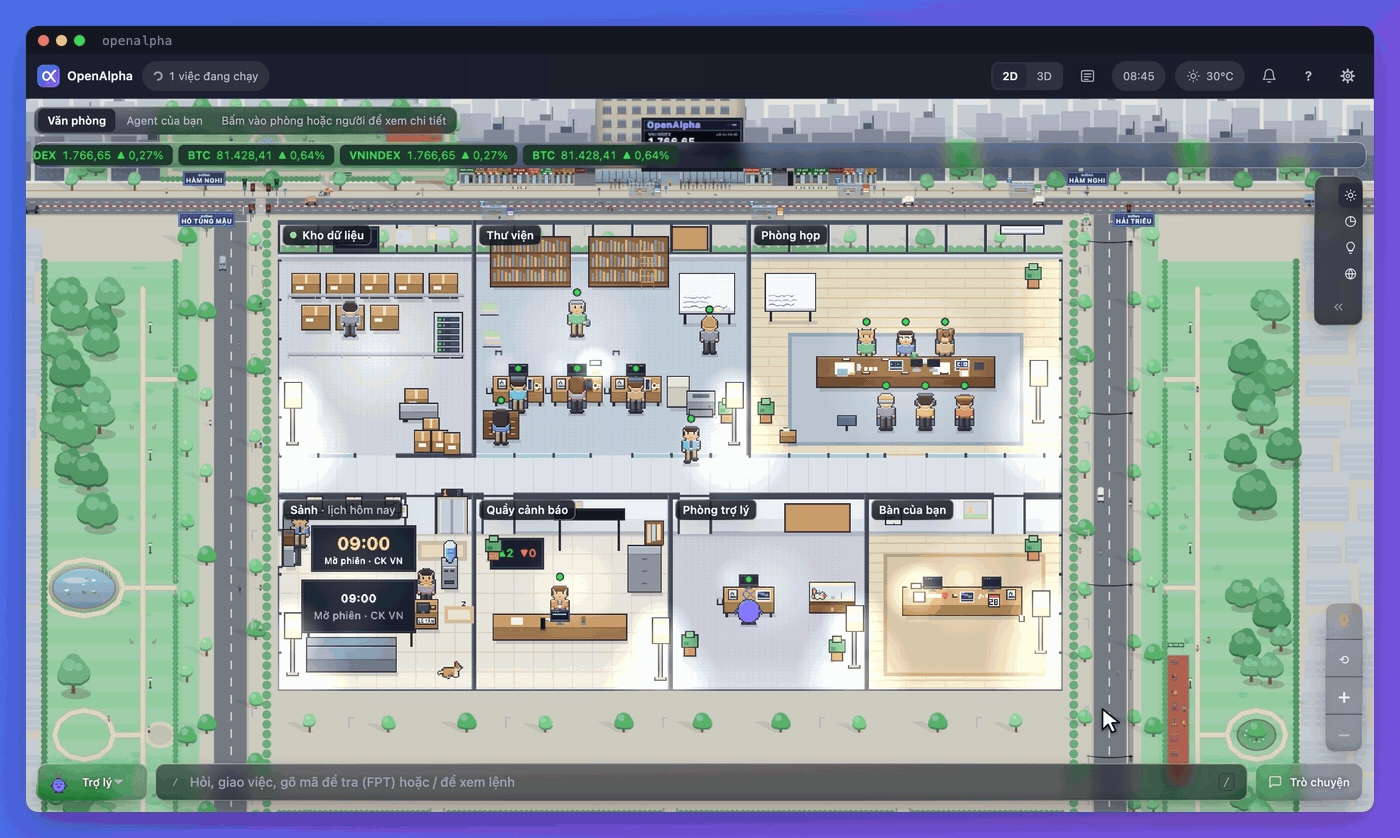Viewport: 1400px width, 838px height.
Task: Click the orange location pin control
Action: 1344,621
